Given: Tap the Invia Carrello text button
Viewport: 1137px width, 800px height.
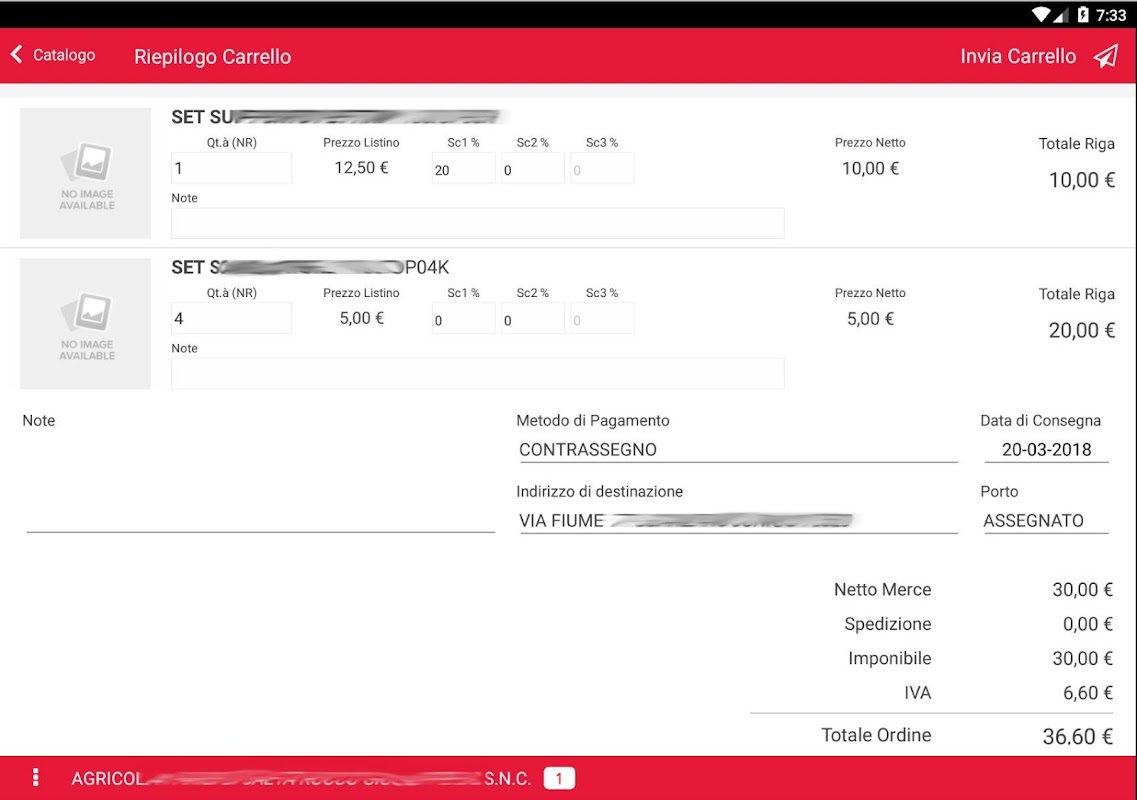Looking at the screenshot, I should pyautogui.click(x=1018, y=57).
